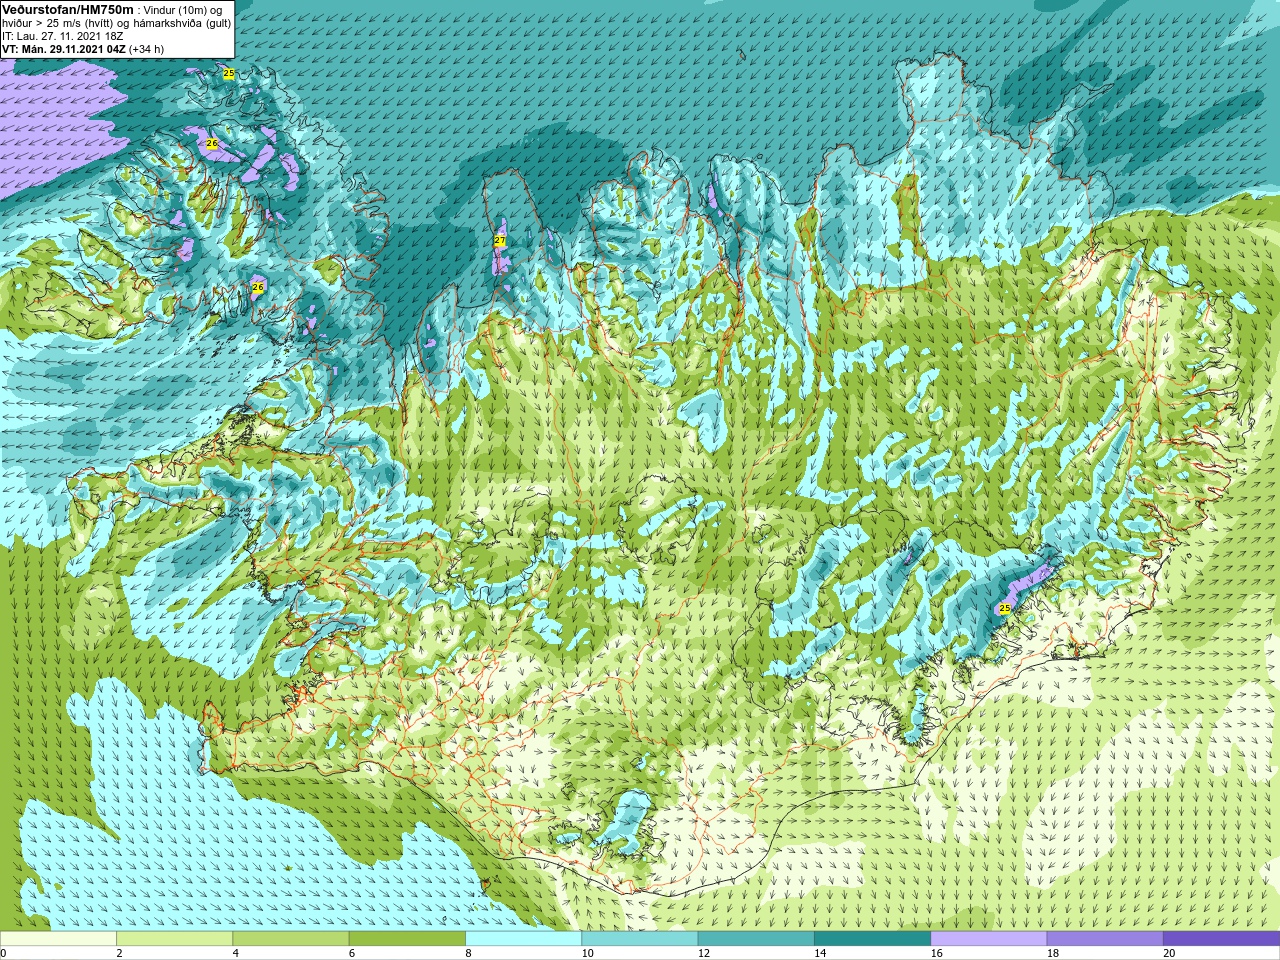Click the "(+34 h)" forecast offset text

pos(147,49)
